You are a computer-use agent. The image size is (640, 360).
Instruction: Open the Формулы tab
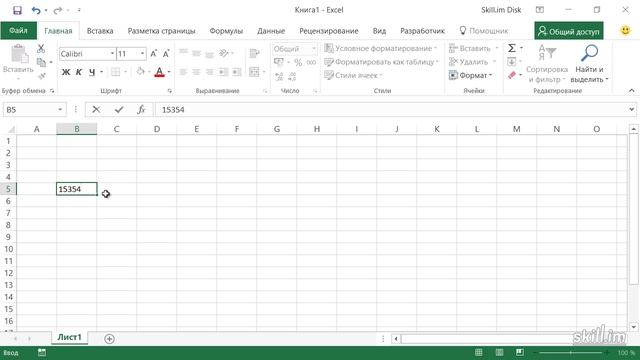pyautogui.click(x=226, y=31)
